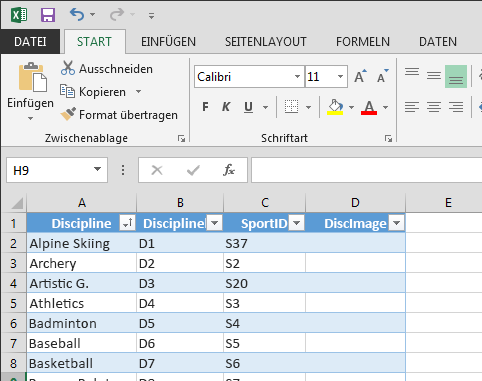
Task: Click the Excel application icon
Action: pyautogui.click(x=19, y=15)
